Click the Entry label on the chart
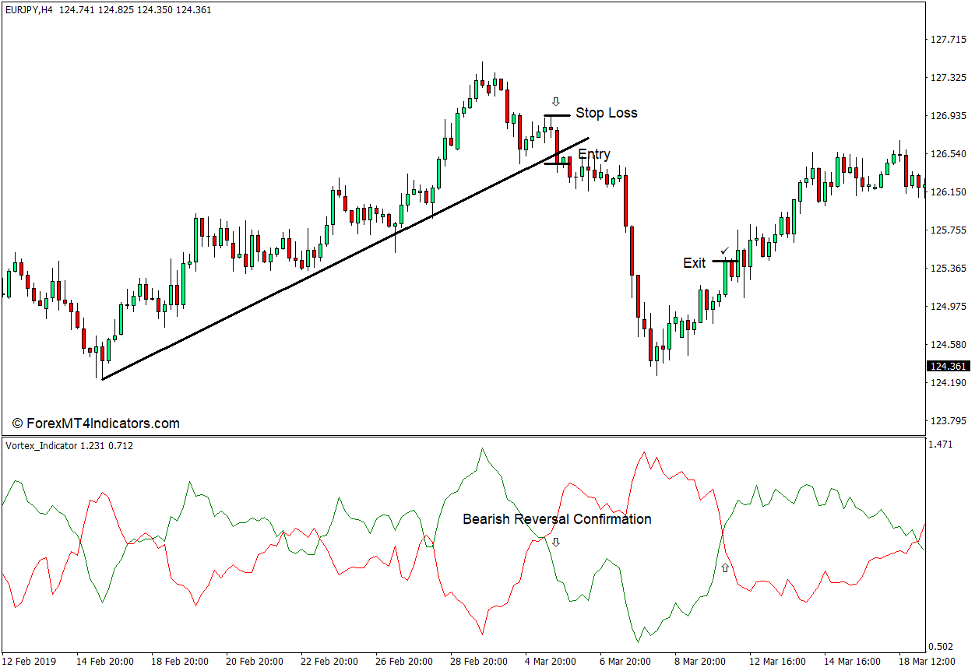977x672 pixels. 594,153
